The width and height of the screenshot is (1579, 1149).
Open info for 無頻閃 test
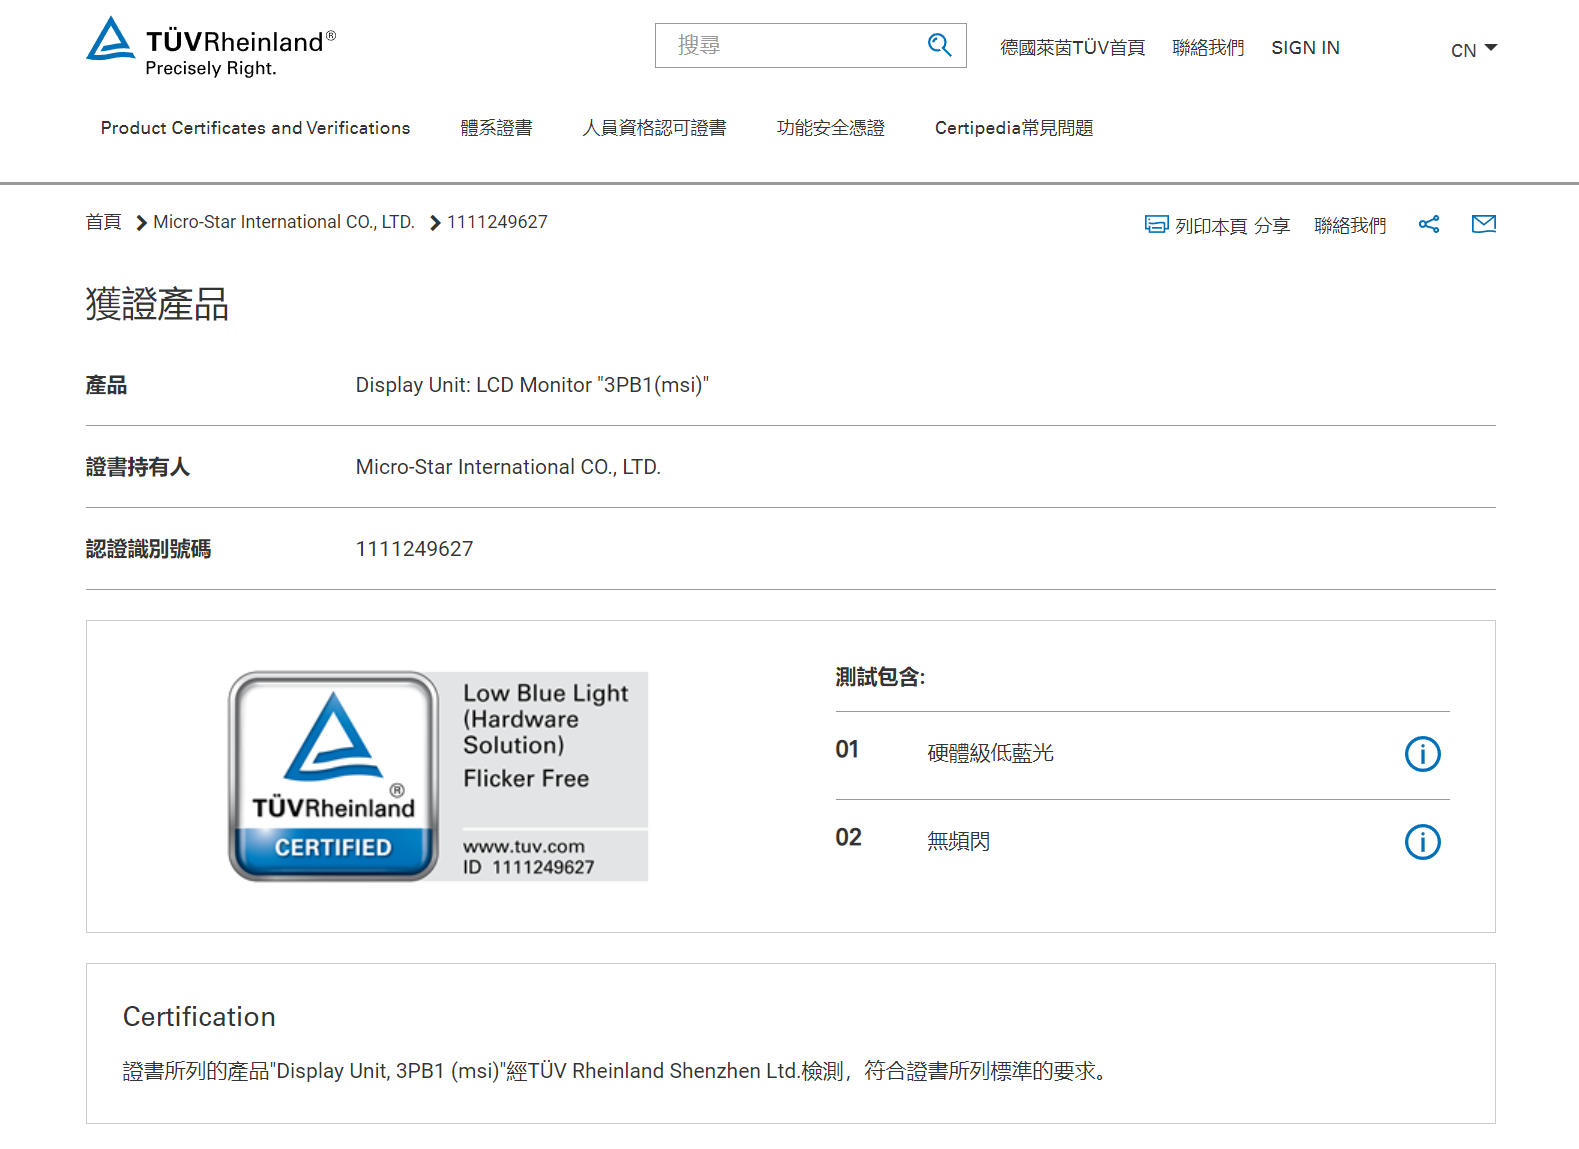(1422, 842)
